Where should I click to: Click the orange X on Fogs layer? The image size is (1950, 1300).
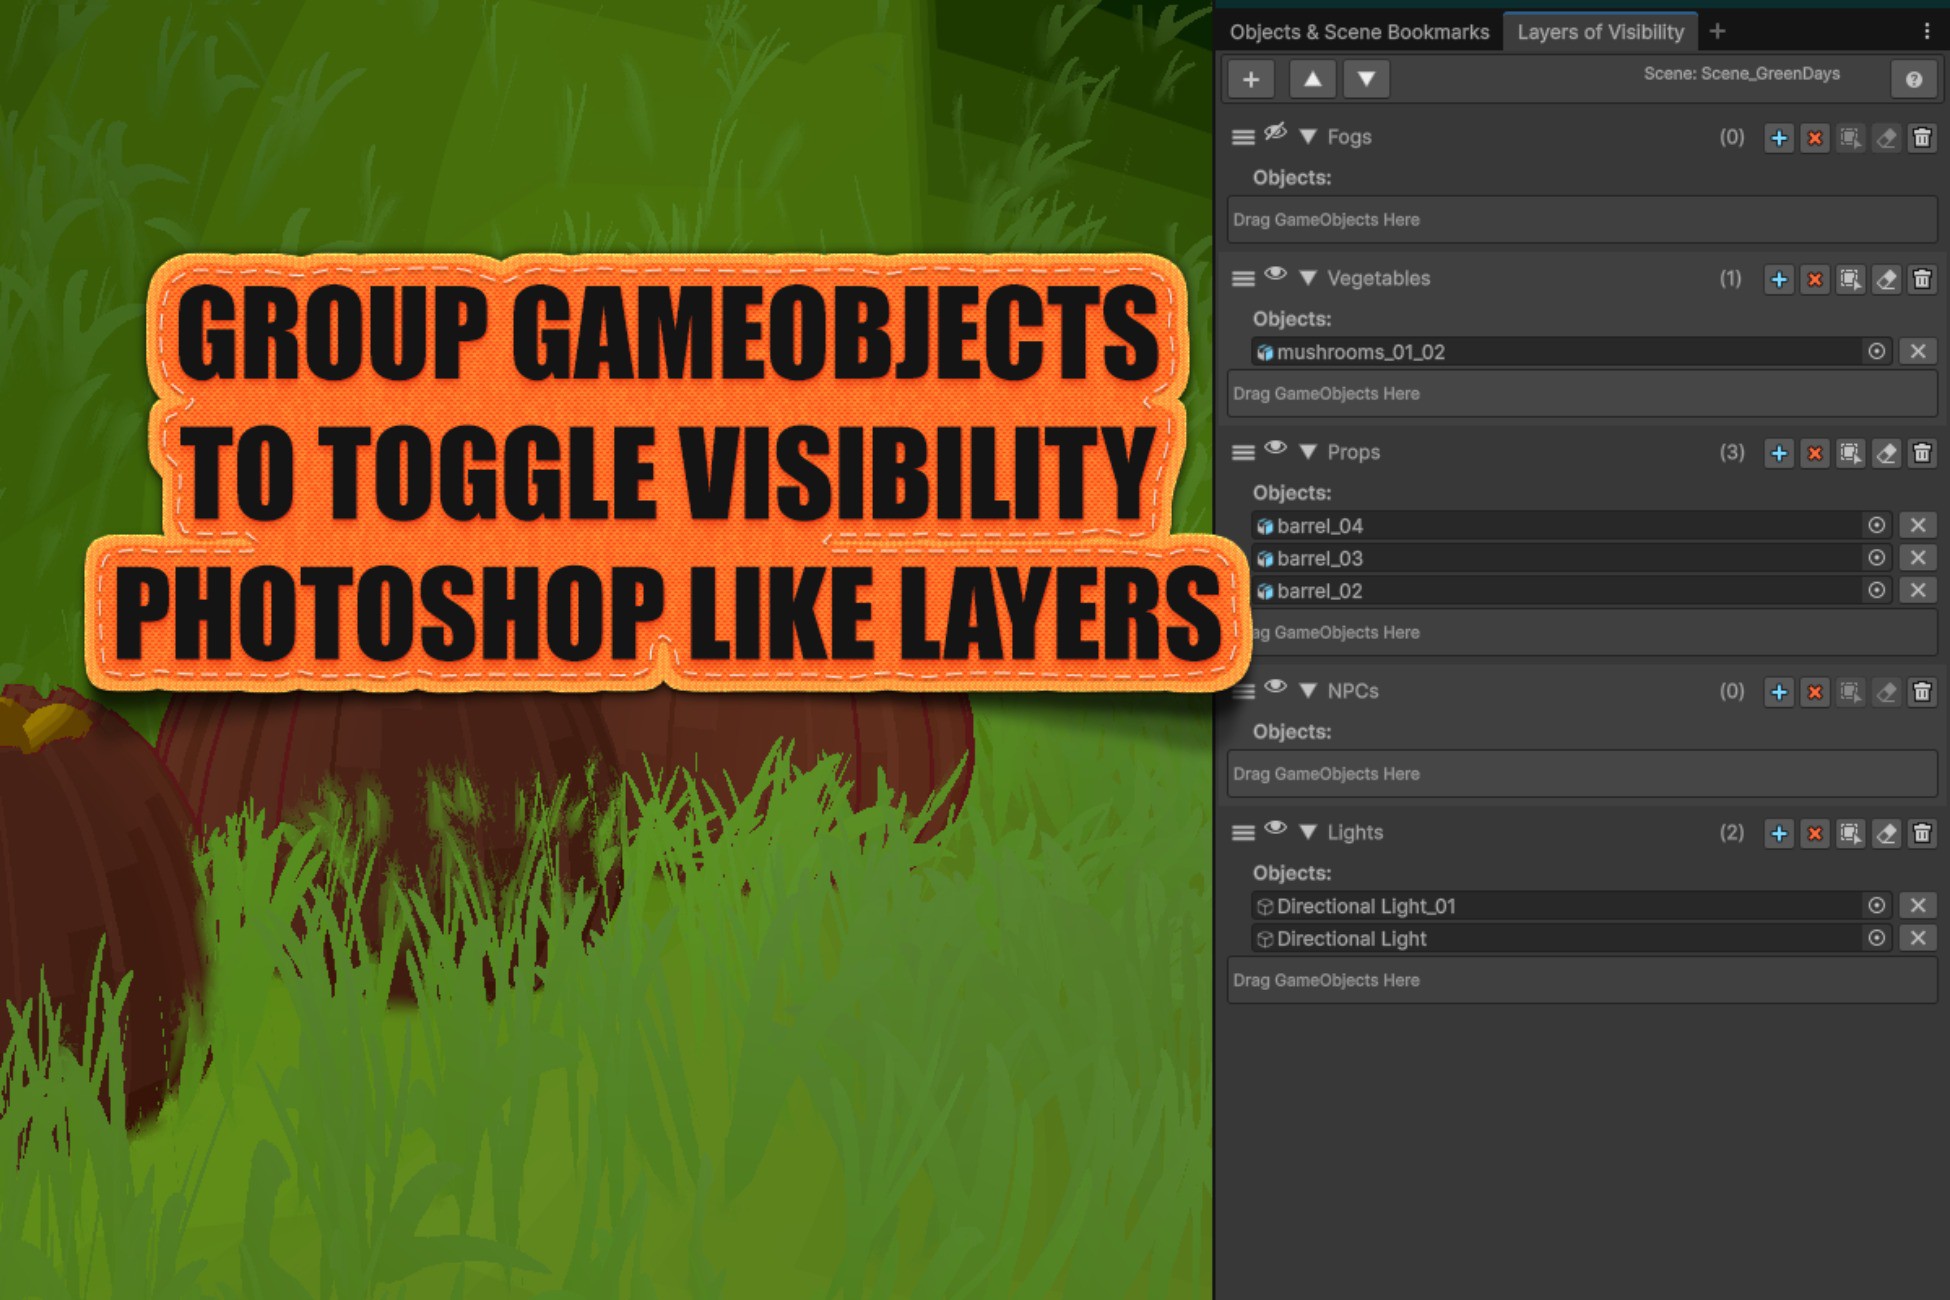(1814, 138)
